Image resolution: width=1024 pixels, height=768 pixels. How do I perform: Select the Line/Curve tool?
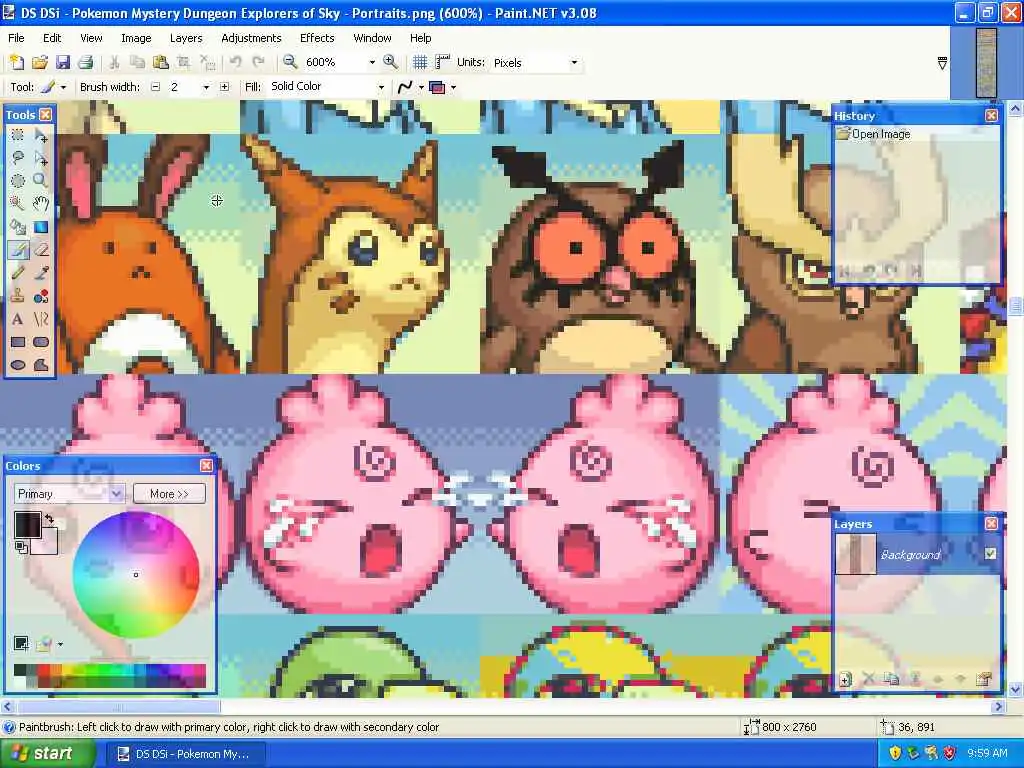[41, 319]
